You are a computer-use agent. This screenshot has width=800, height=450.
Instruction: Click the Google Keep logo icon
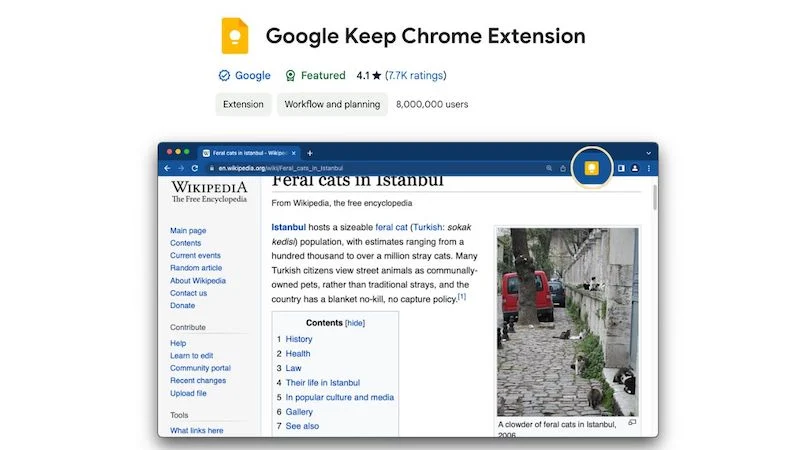coord(235,36)
